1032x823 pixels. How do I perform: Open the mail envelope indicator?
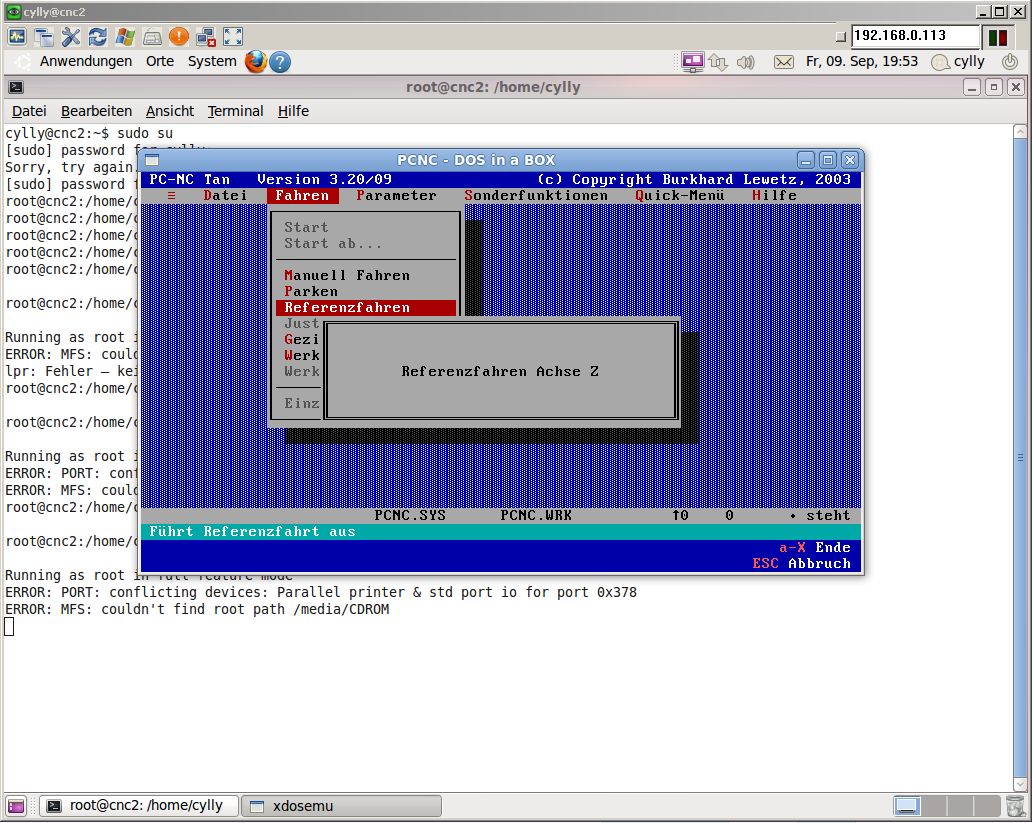coord(783,62)
